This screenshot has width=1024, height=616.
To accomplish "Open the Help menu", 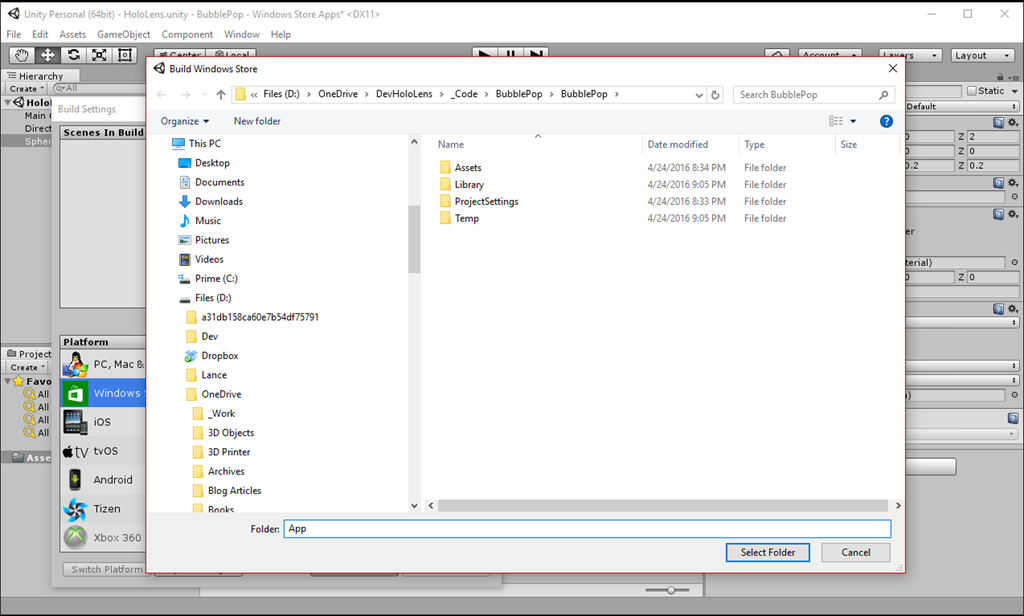I will coord(281,35).
